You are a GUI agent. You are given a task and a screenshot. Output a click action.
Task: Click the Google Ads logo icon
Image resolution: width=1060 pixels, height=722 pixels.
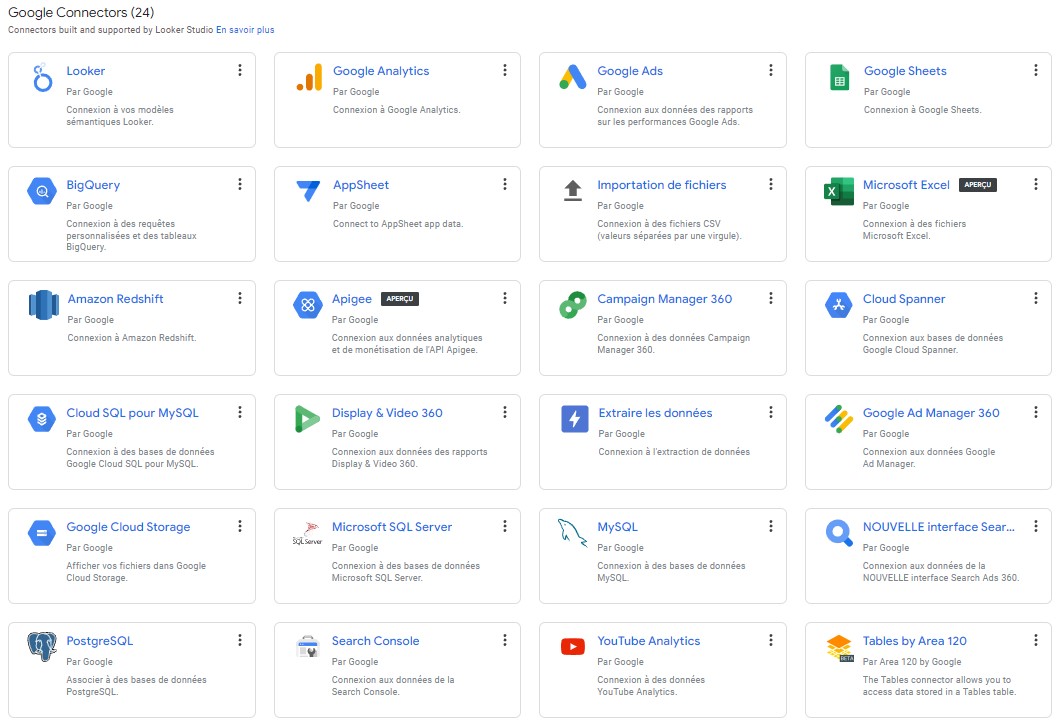(573, 77)
